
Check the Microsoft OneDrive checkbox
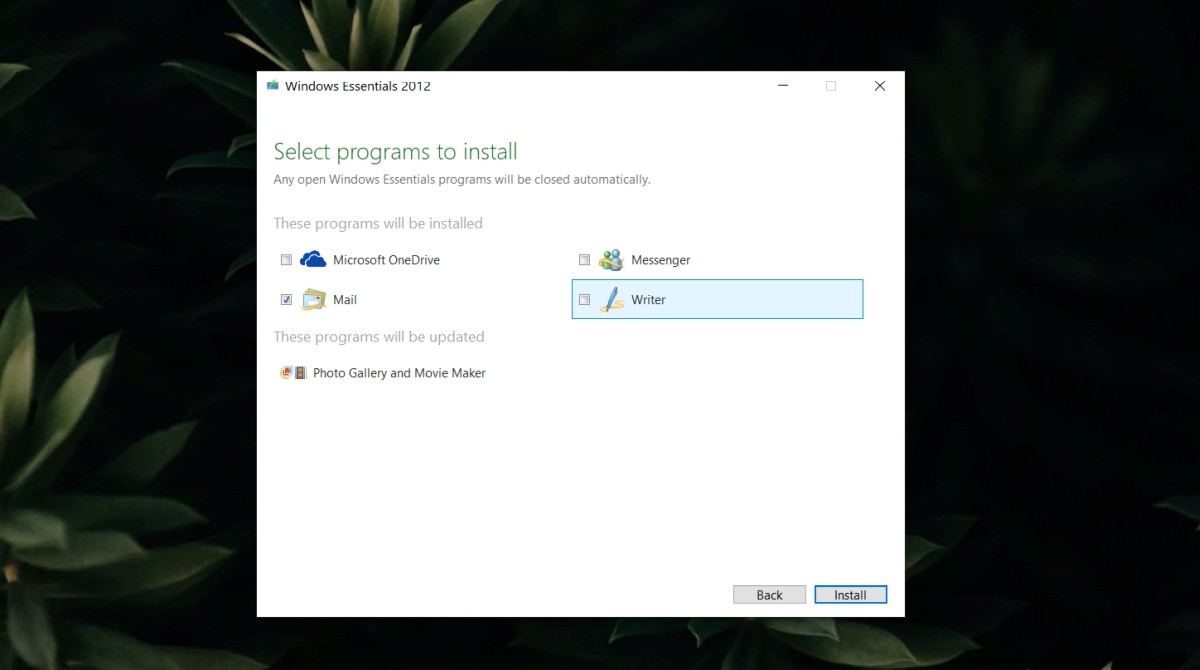click(x=286, y=260)
